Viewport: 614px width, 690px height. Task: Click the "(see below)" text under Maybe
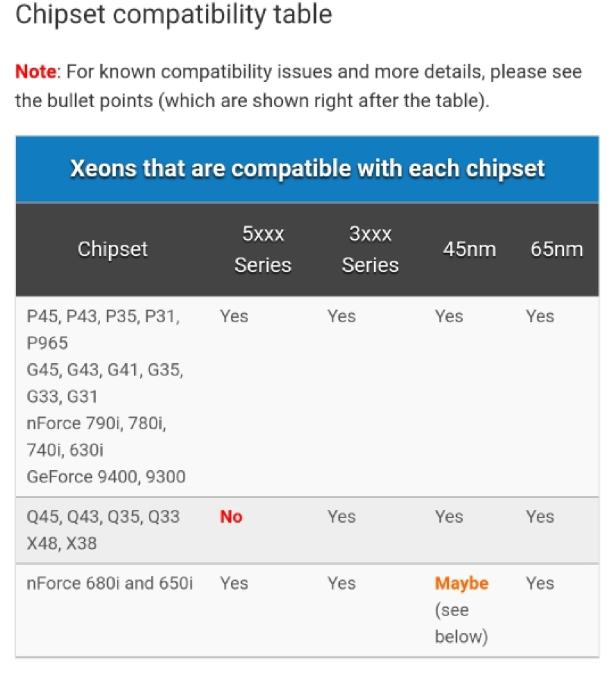click(461, 623)
